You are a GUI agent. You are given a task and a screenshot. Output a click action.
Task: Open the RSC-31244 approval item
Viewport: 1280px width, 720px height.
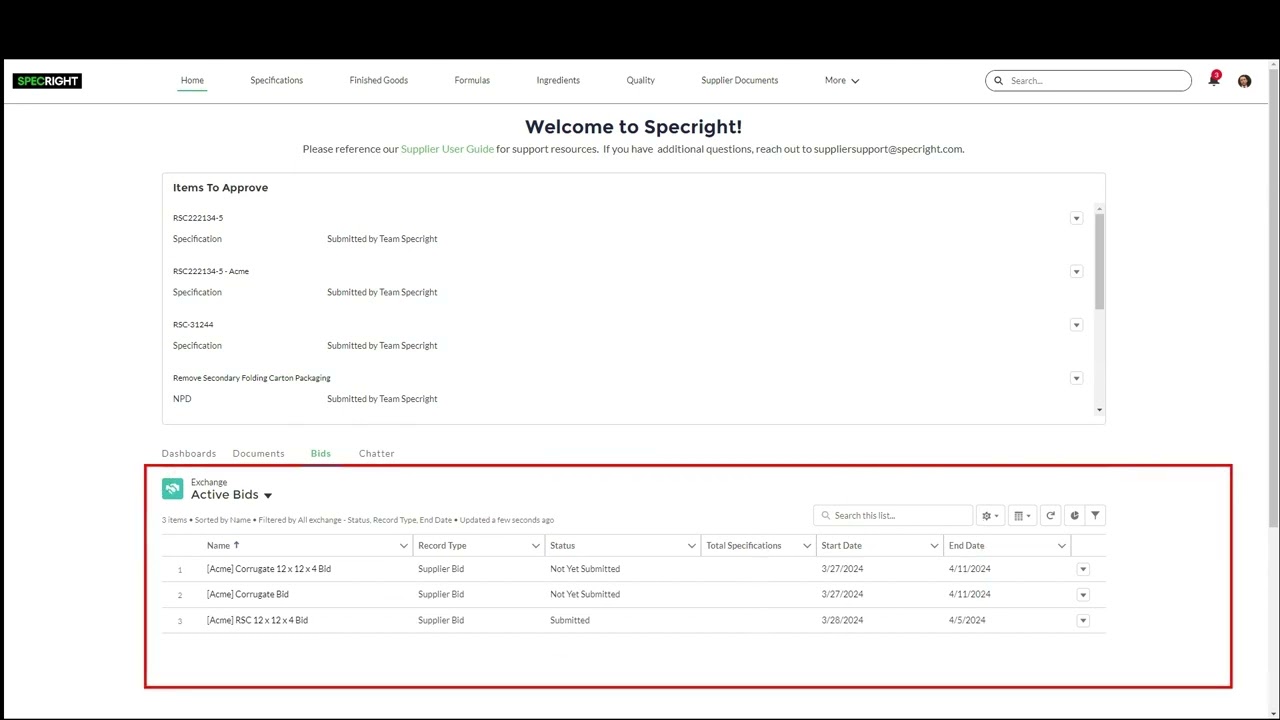point(193,325)
